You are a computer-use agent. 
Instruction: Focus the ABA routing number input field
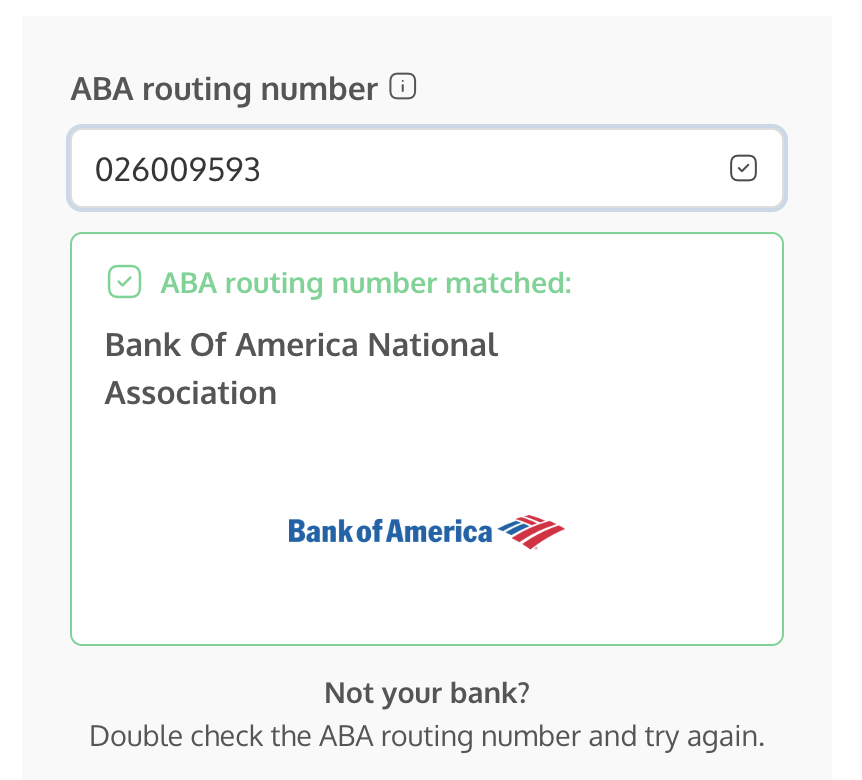pos(426,169)
